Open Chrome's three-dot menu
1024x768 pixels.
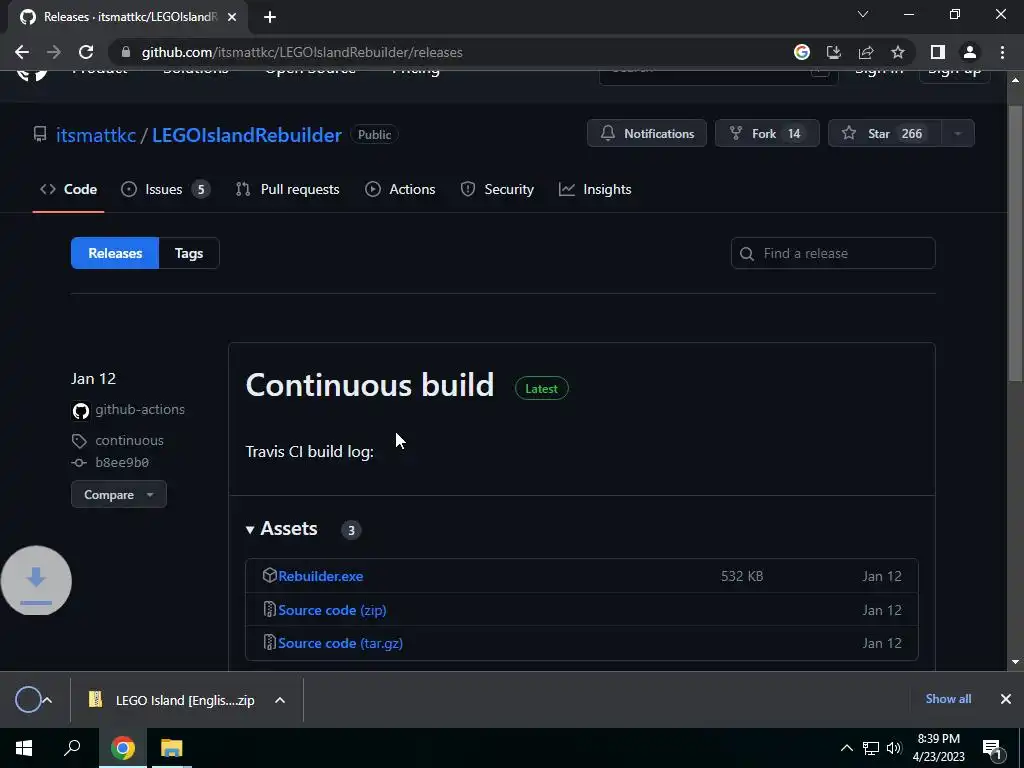(1002, 52)
